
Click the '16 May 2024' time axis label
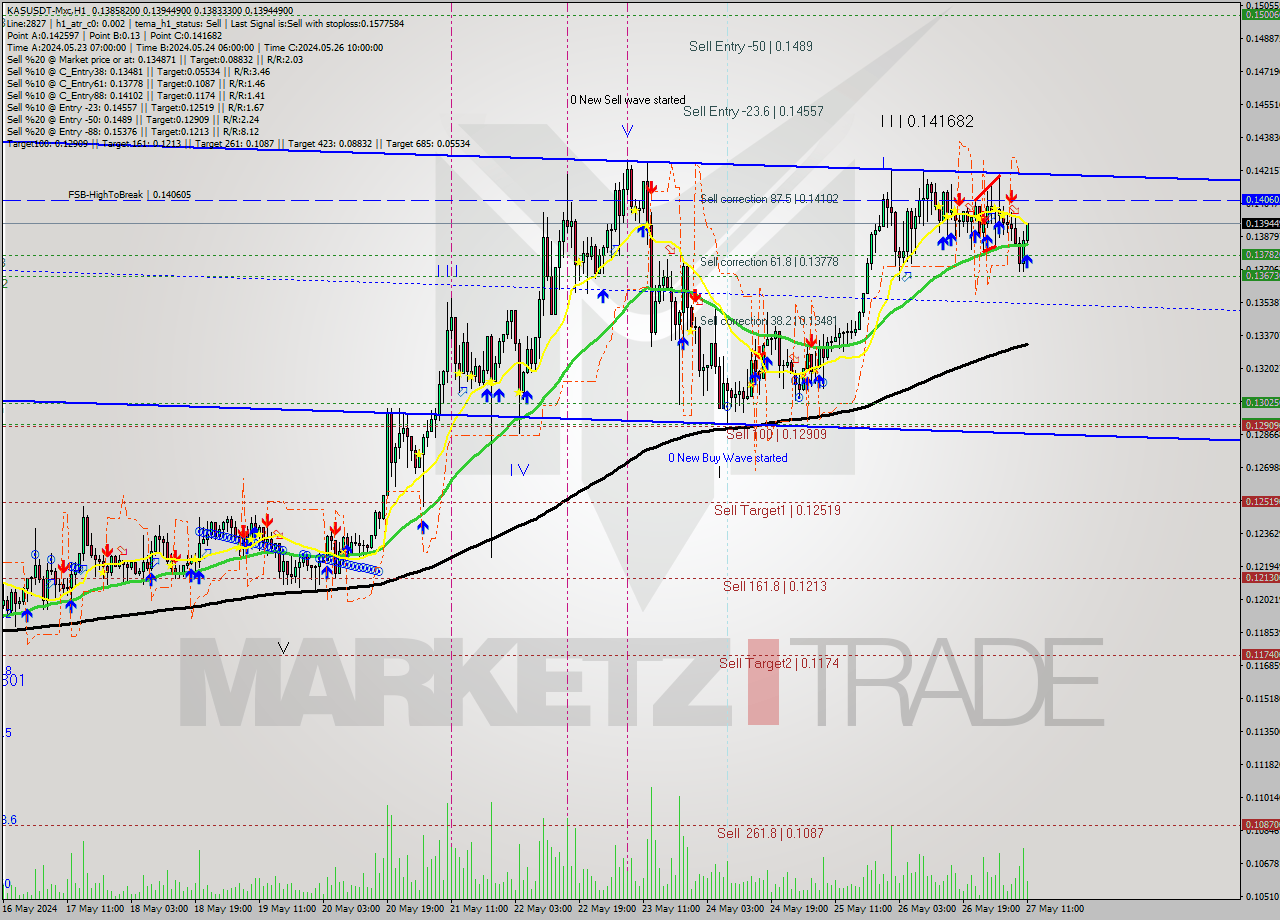coord(30,908)
